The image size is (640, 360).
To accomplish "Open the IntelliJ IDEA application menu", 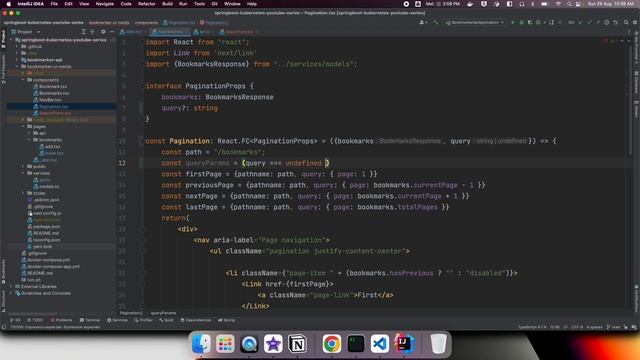I will coord(31,4).
